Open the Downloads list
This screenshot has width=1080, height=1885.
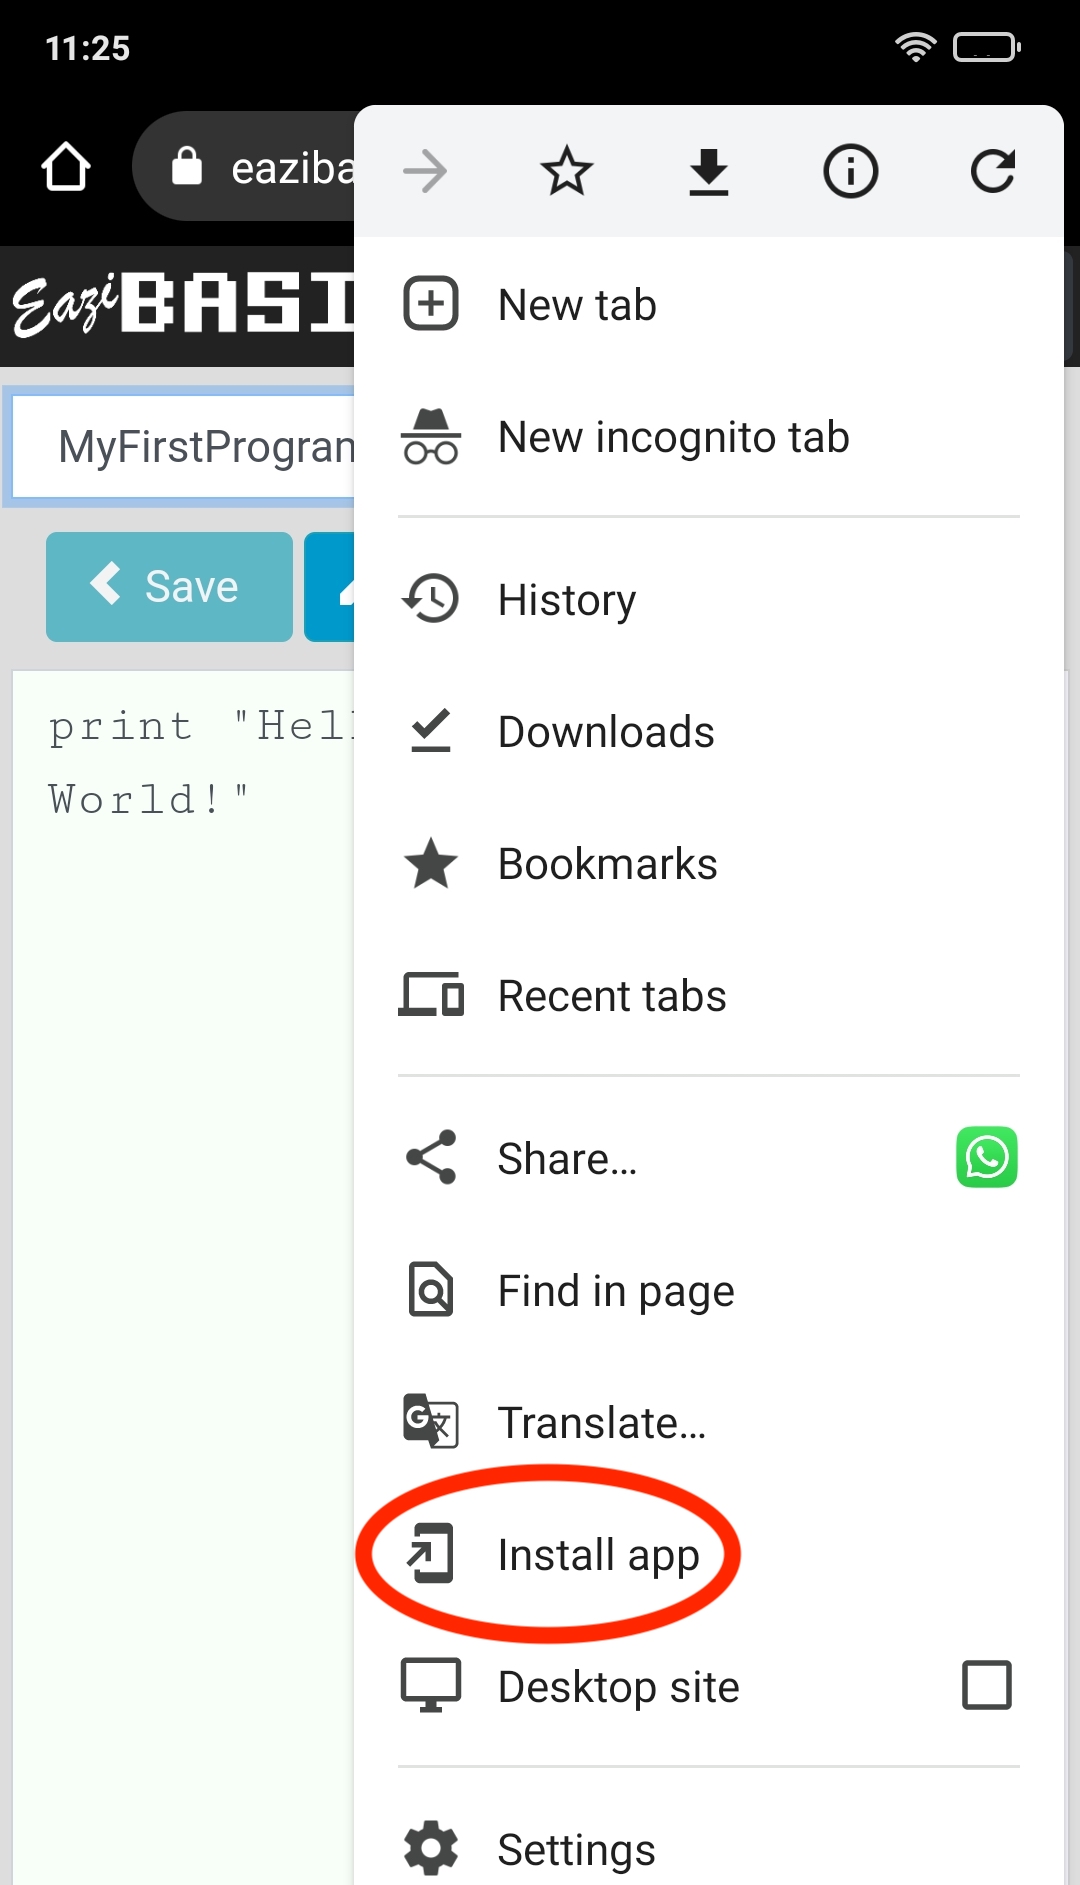(606, 732)
